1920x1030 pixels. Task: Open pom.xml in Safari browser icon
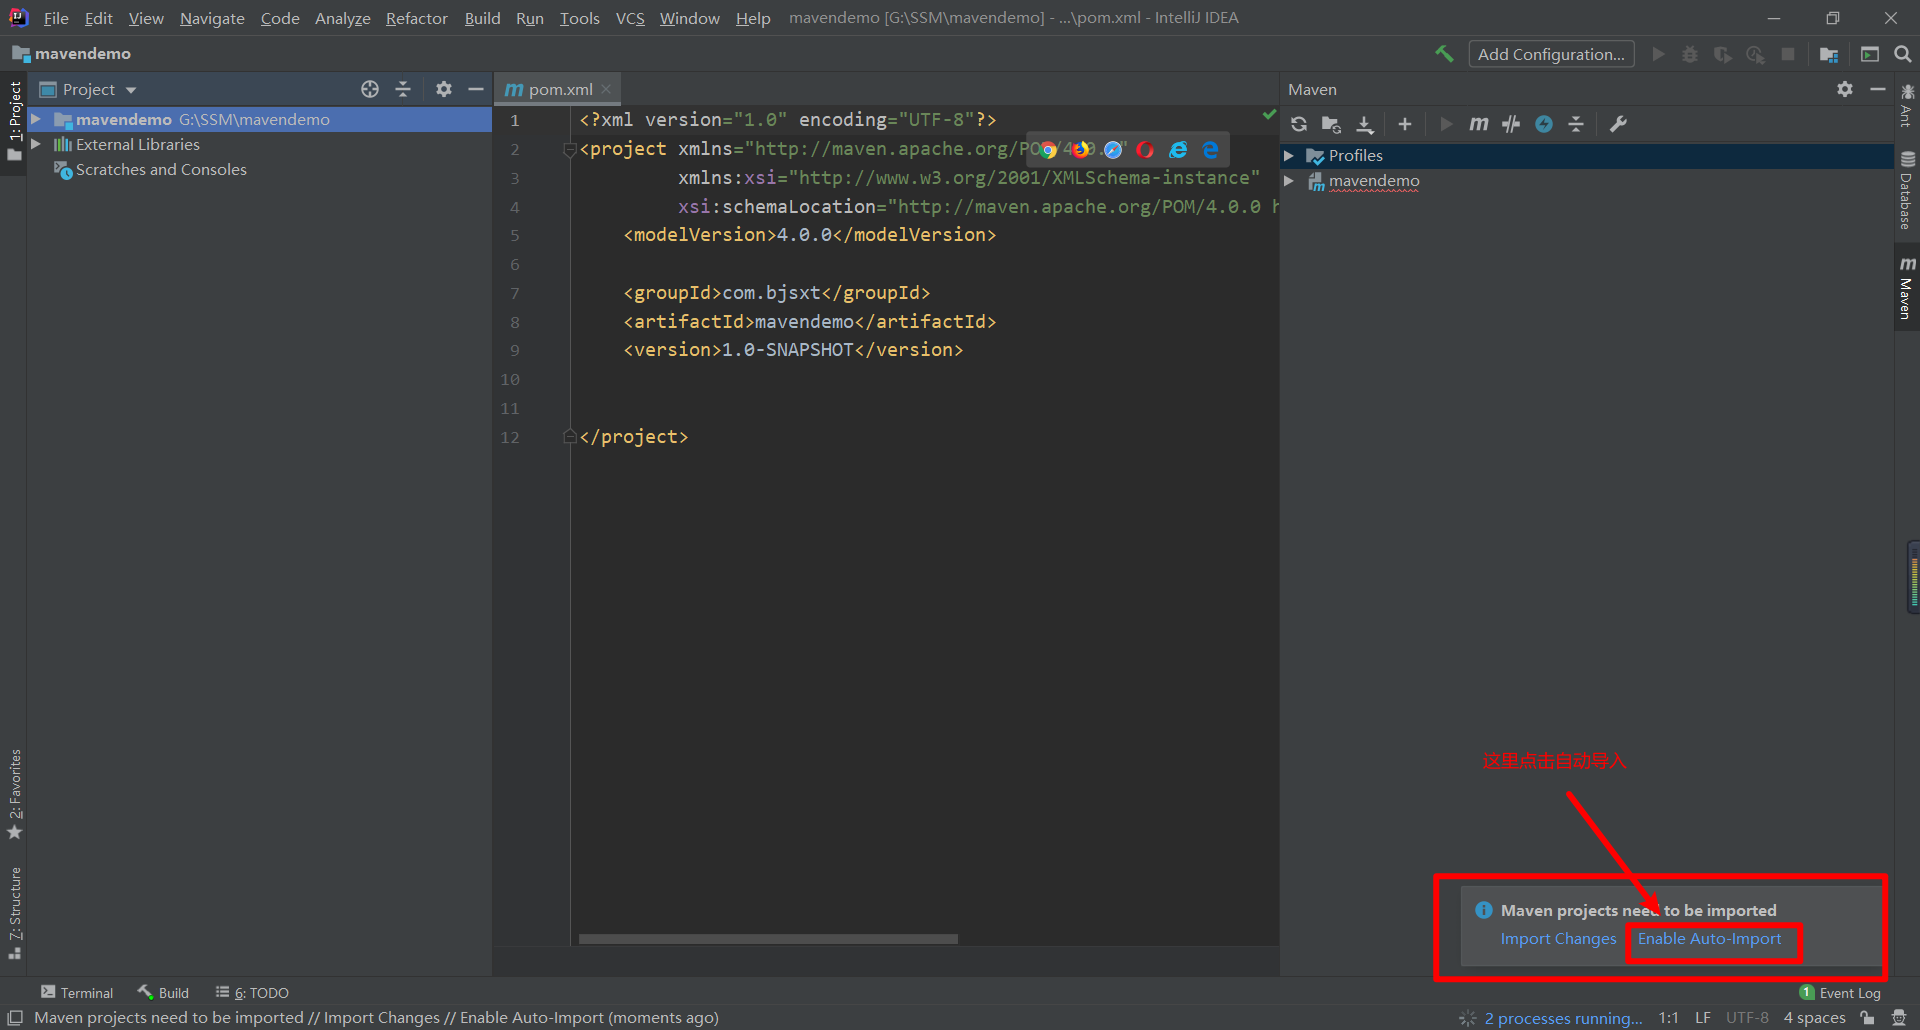click(x=1113, y=150)
